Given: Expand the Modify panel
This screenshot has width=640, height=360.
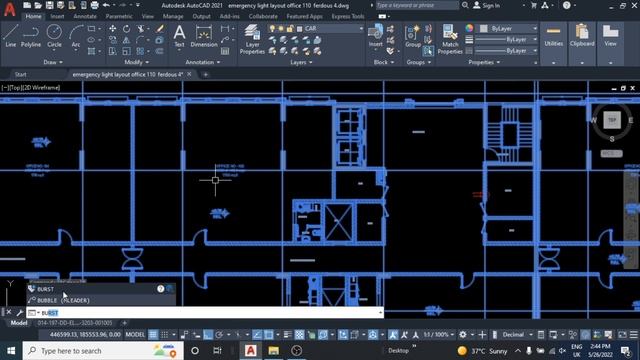Looking at the screenshot, I should (x=137, y=62).
